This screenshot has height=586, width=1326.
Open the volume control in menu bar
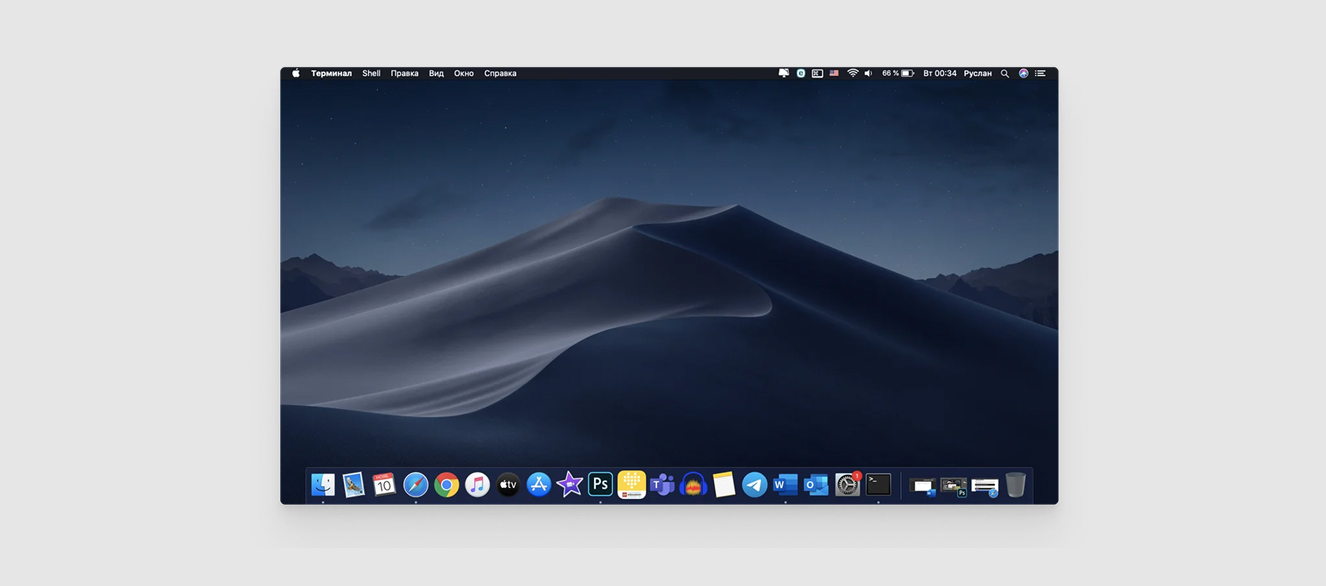coord(868,73)
